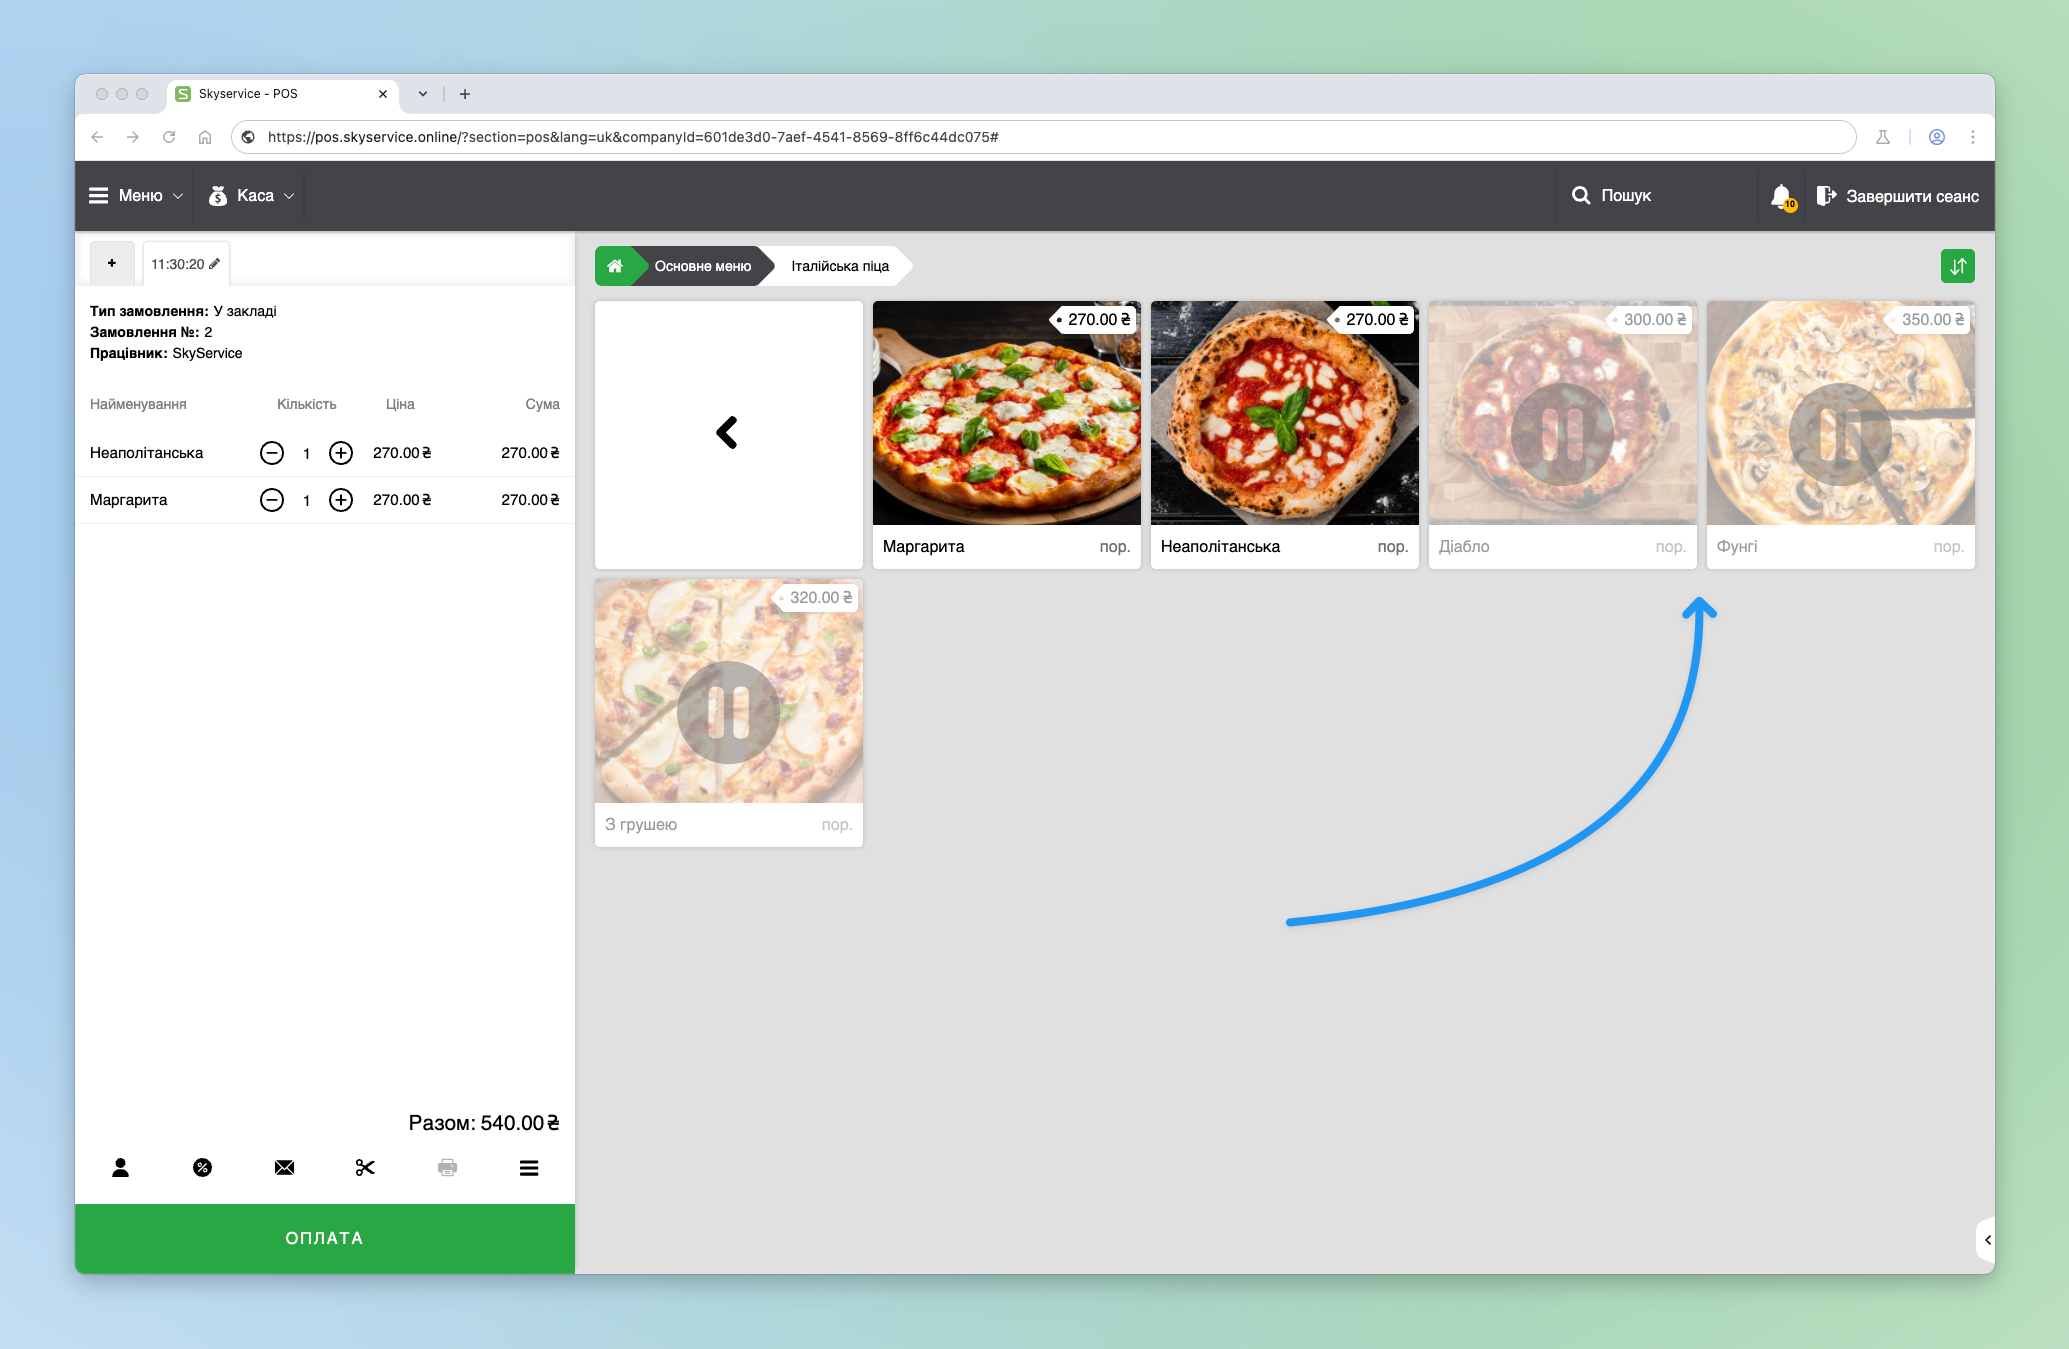
Task: Expand the Каса dropdown
Action: point(251,196)
